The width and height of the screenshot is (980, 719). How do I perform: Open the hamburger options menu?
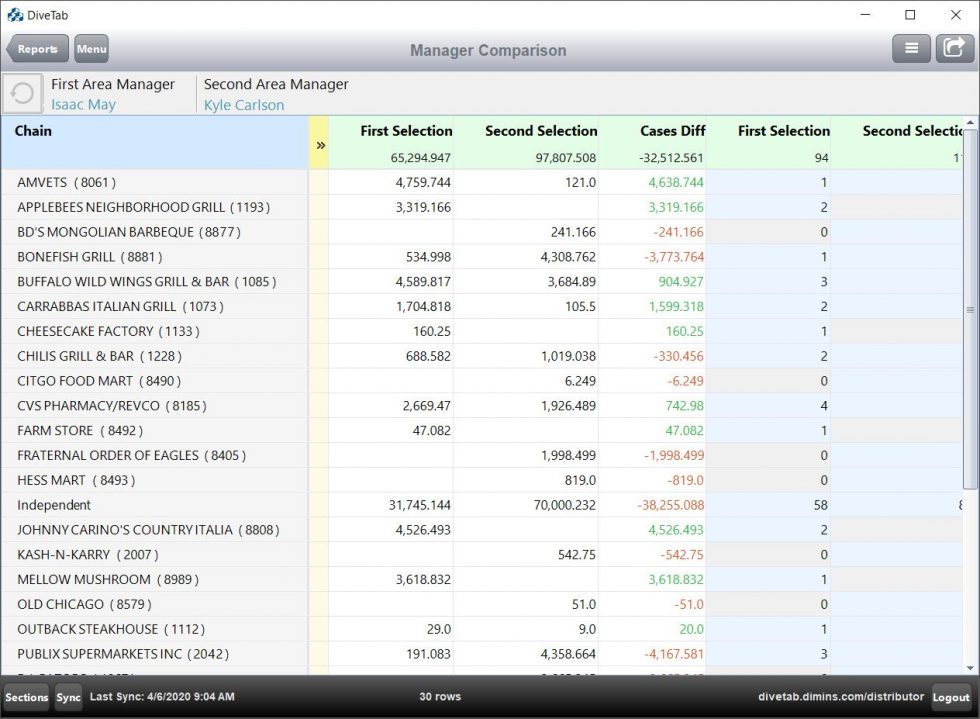(x=911, y=47)
